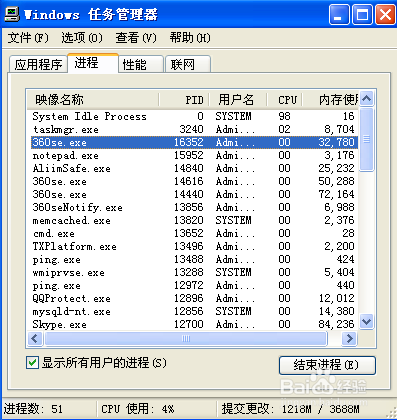This screenshot has width=397, height=420.
Task: Sort by 内存使用 column header
Action: 330,99
